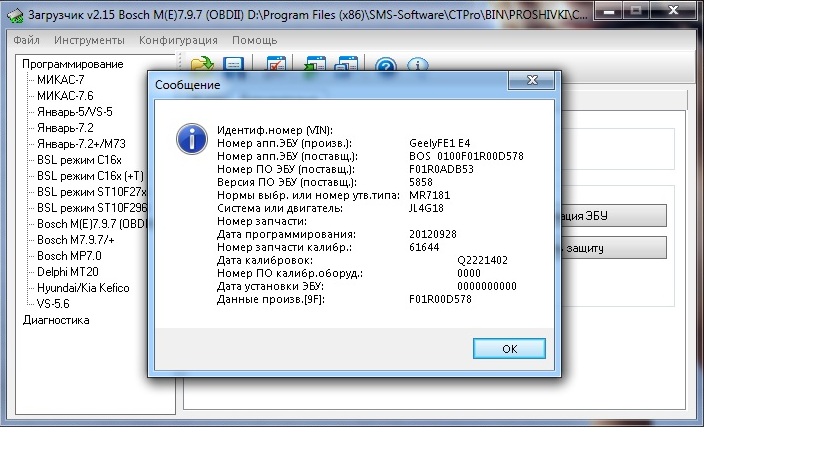The width and height of the screenshot is (819, 460).
Task: Choose the Январь-7.2 tree entry
Action: pos(65,128)
